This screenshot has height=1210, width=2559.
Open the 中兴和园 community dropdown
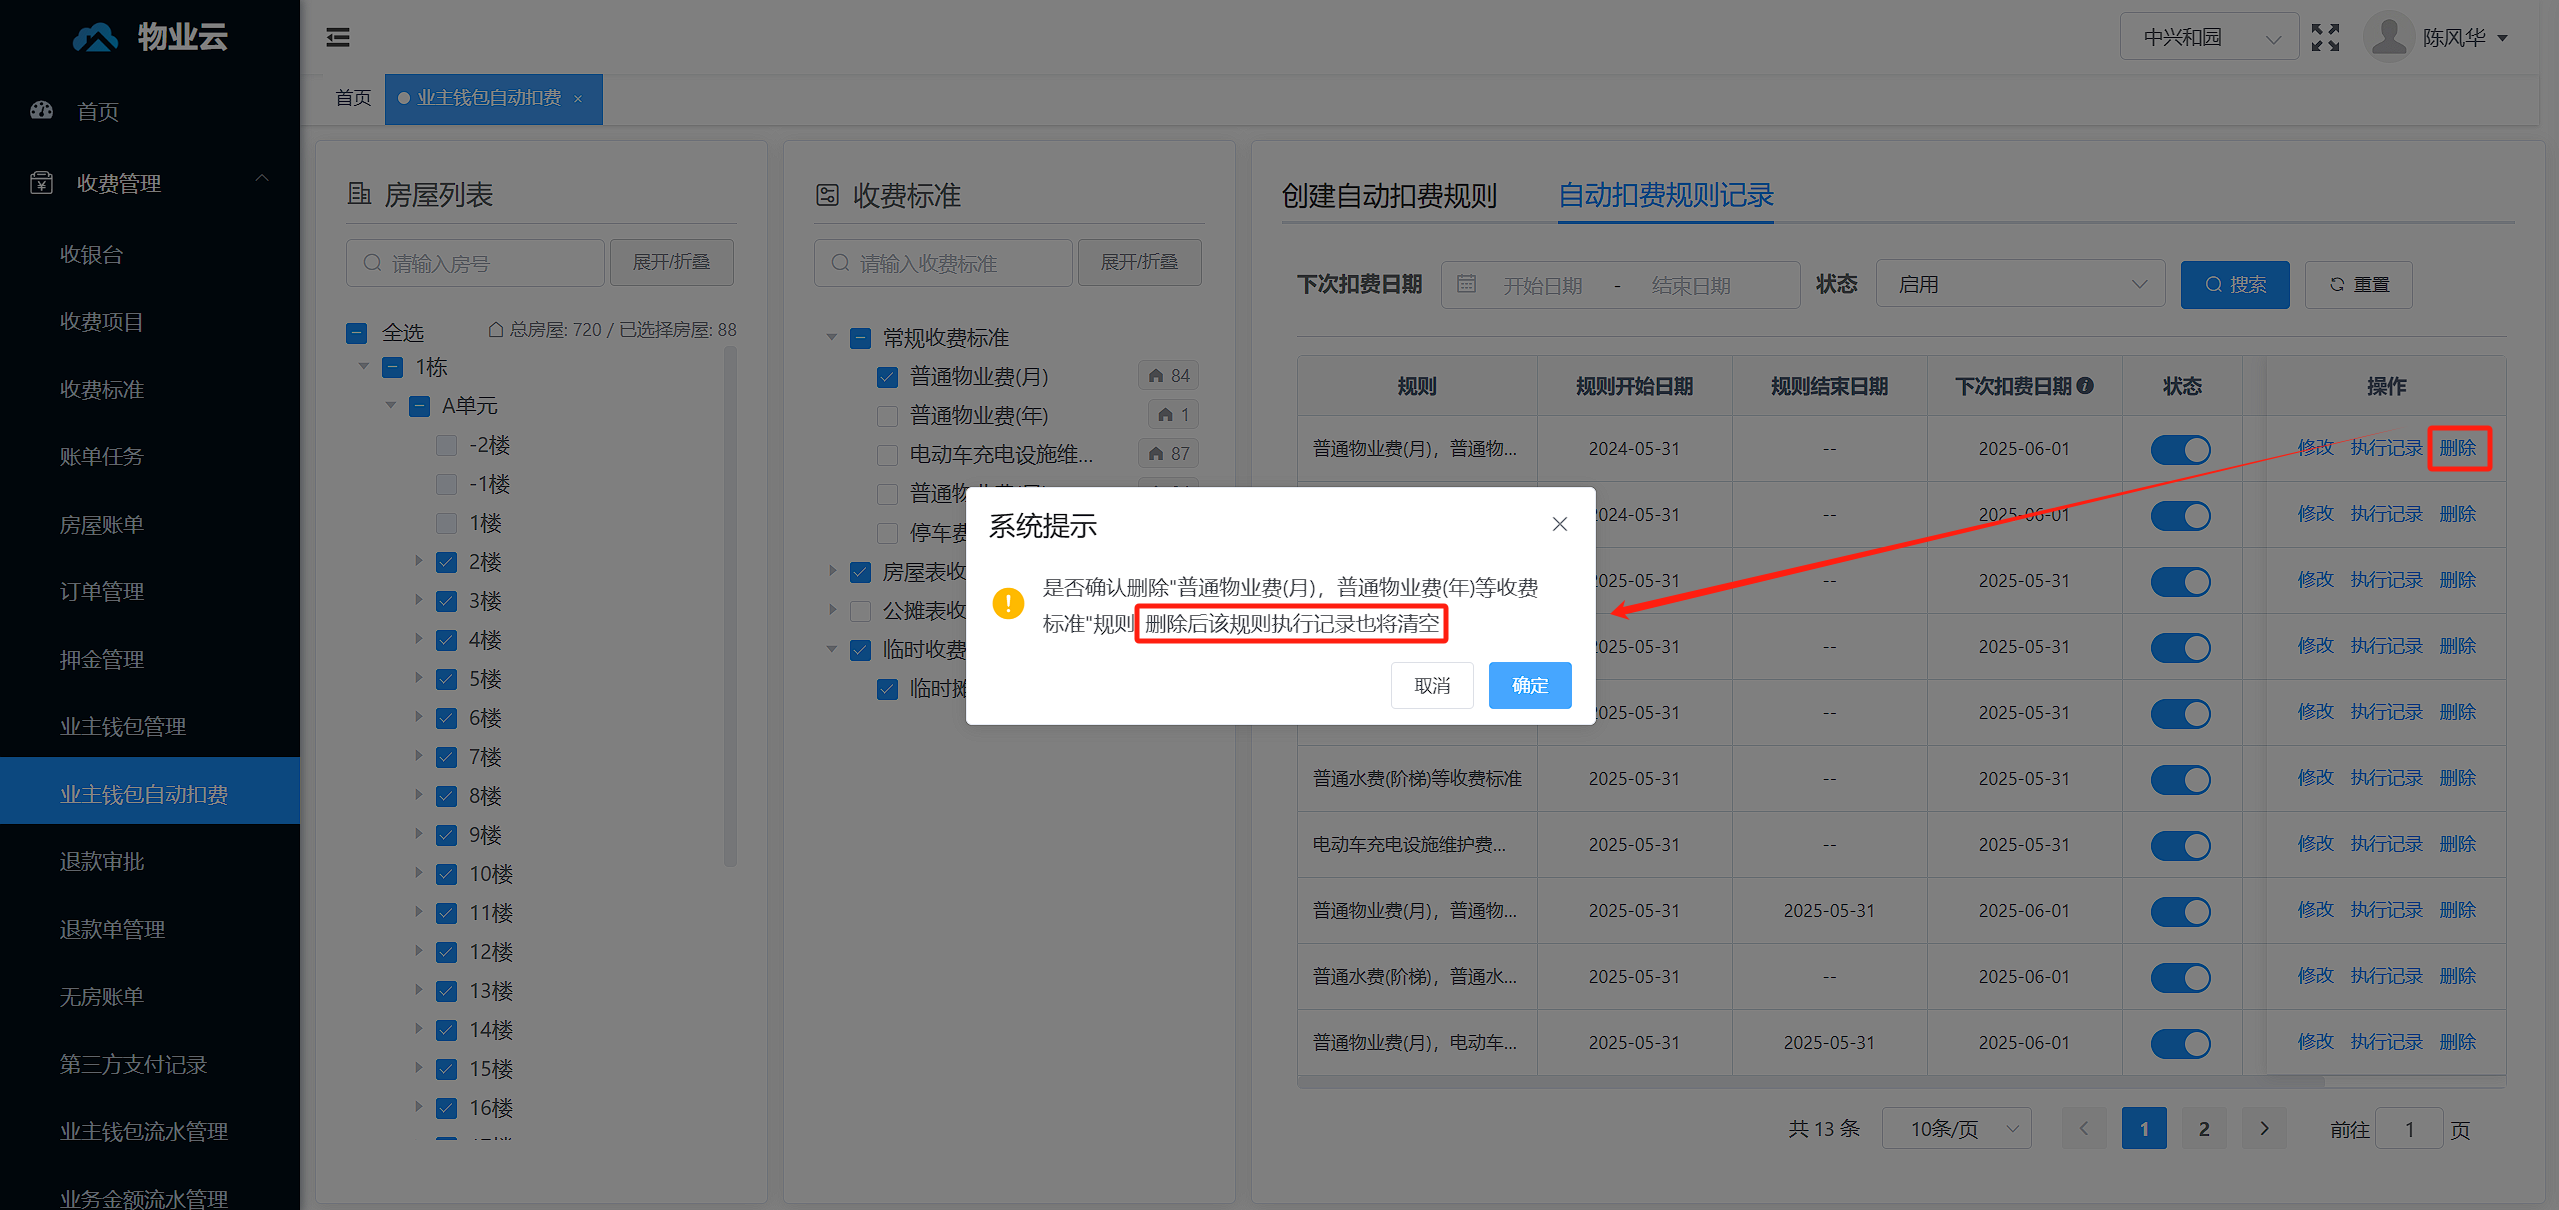point(2208,38)
